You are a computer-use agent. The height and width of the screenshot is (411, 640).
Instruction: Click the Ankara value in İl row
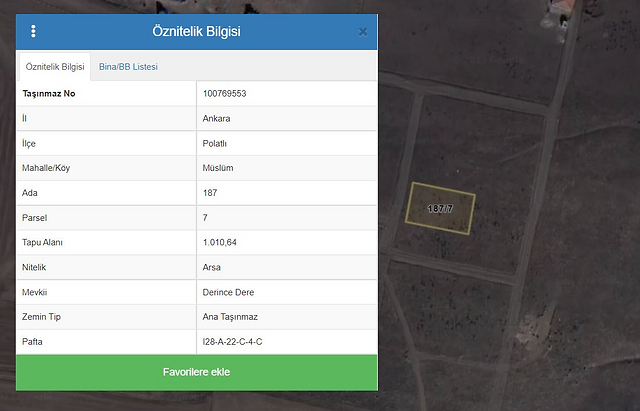216,118
